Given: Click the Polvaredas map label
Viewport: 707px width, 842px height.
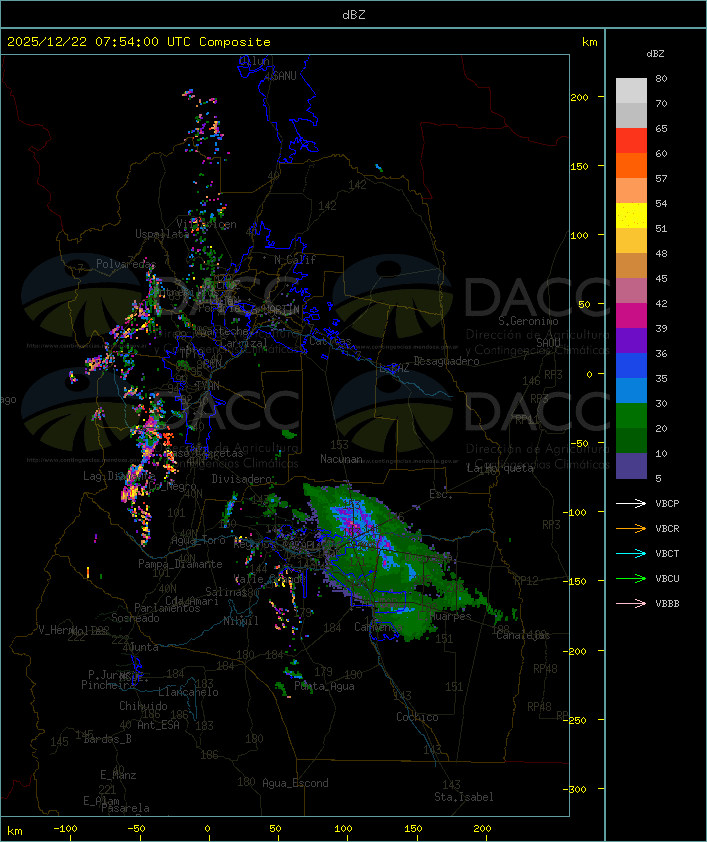Looking at the screenshot, I should tap(126, 264).
